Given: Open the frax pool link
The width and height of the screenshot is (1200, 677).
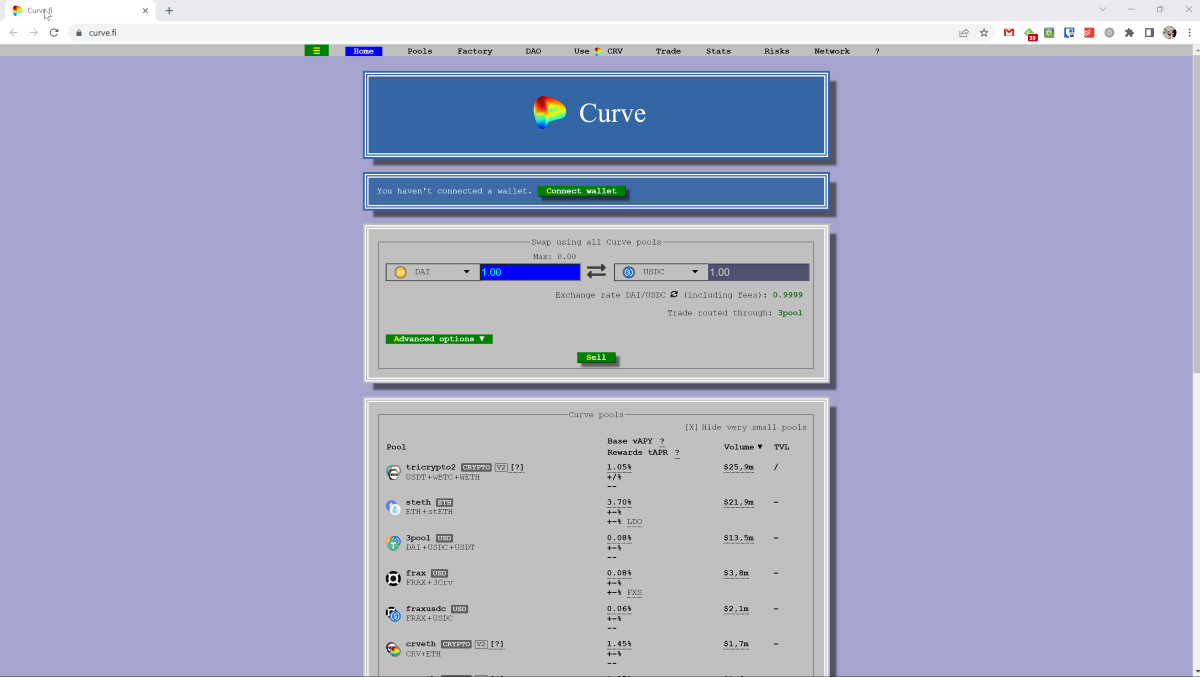Looking at the screenshot, I should (416, 573).
